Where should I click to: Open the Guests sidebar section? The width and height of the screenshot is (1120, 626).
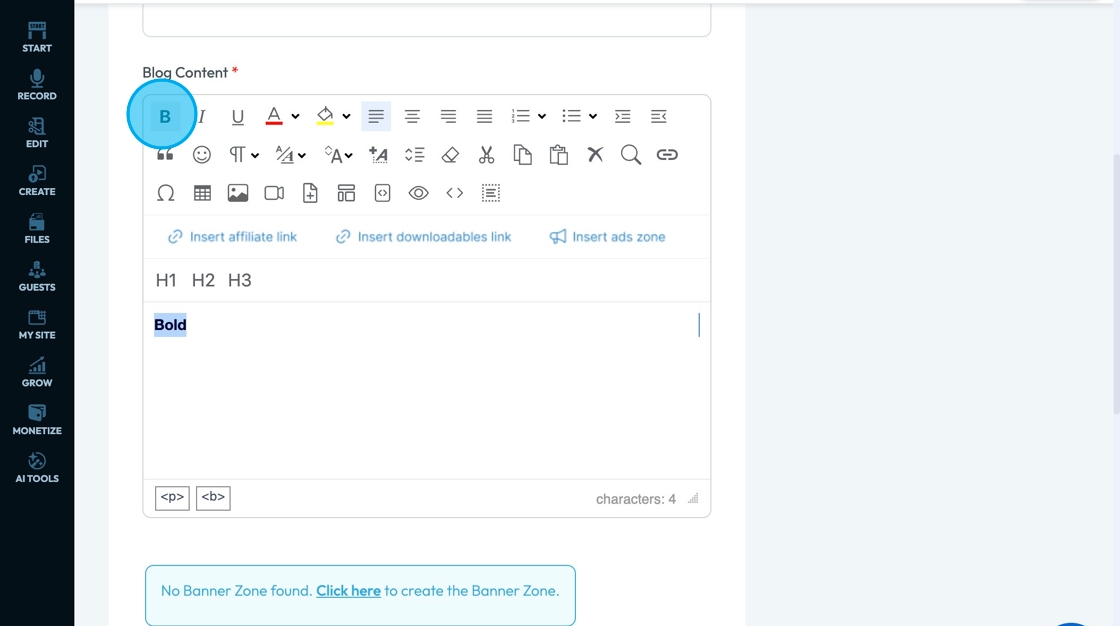[37, 277]
